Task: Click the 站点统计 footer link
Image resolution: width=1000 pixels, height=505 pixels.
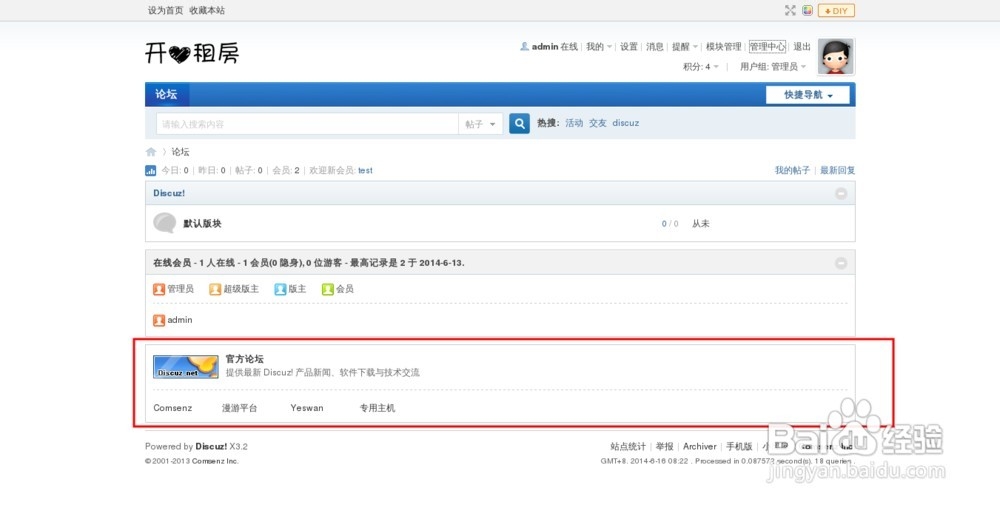Action: click(628, 446)
